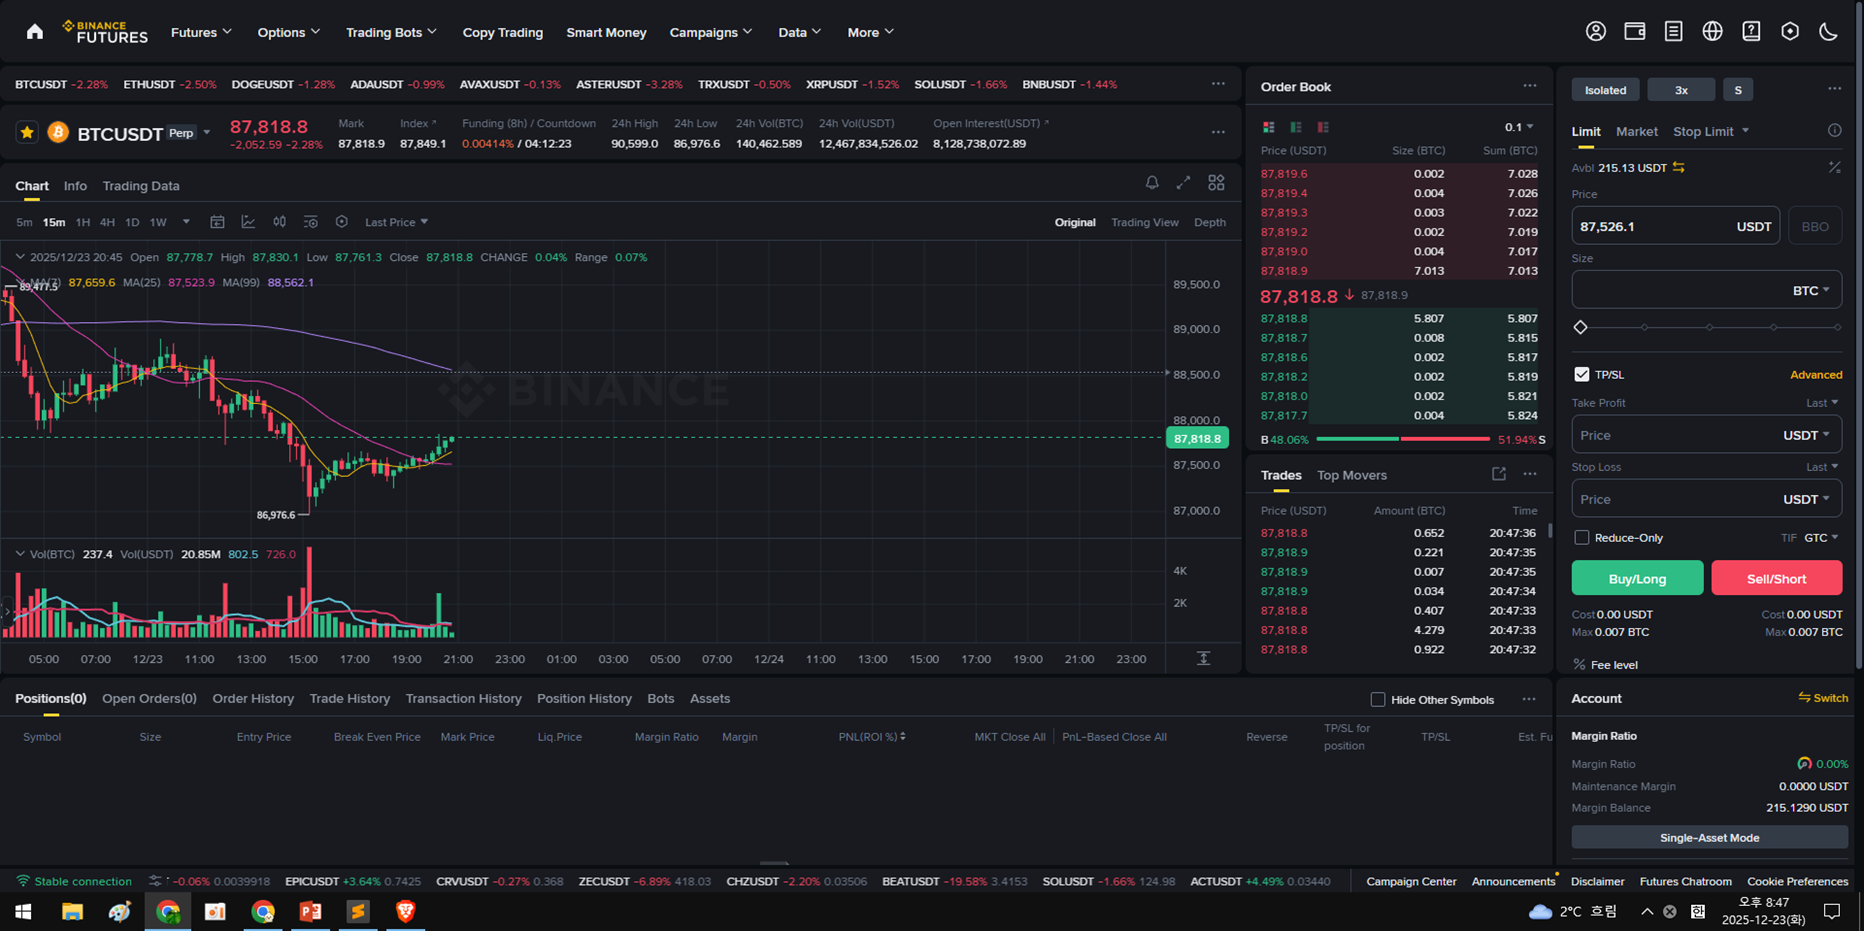Click order size slider diamond handle

1580,327
